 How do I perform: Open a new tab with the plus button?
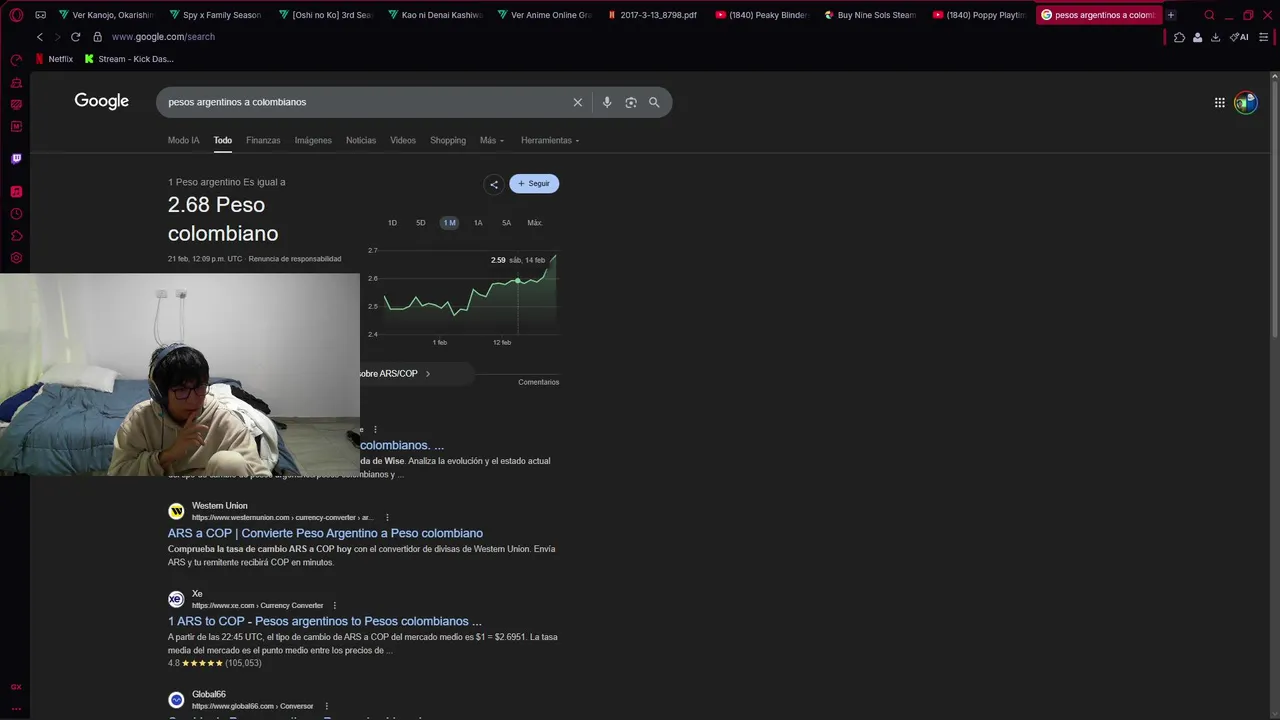pyautogui.click(x=1171, y=15)
